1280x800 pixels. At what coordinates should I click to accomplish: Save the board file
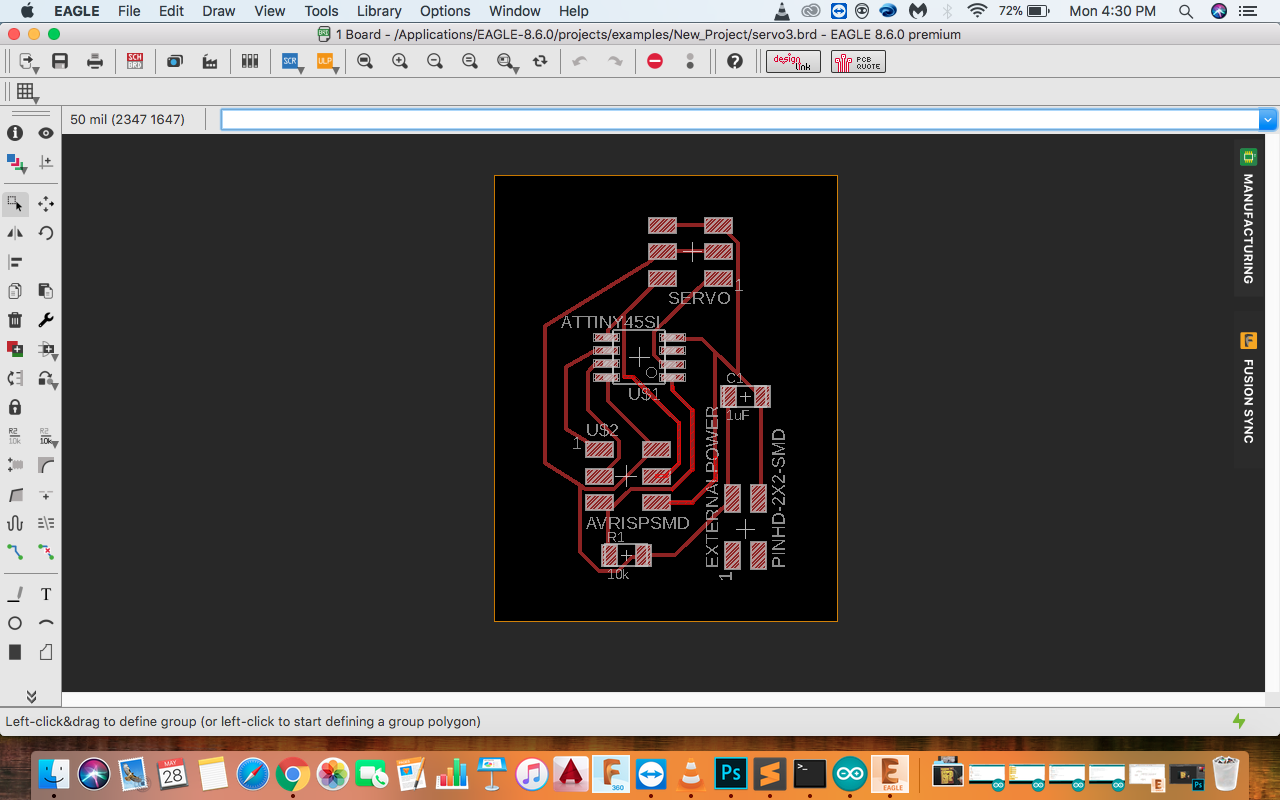pos(60,61)
